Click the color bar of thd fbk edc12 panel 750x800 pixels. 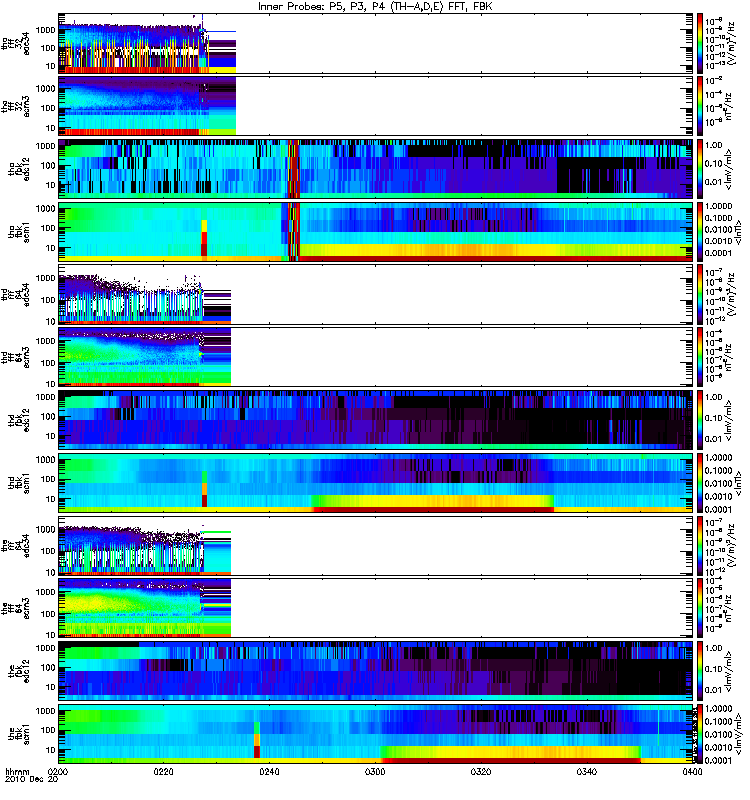(699, 420)
